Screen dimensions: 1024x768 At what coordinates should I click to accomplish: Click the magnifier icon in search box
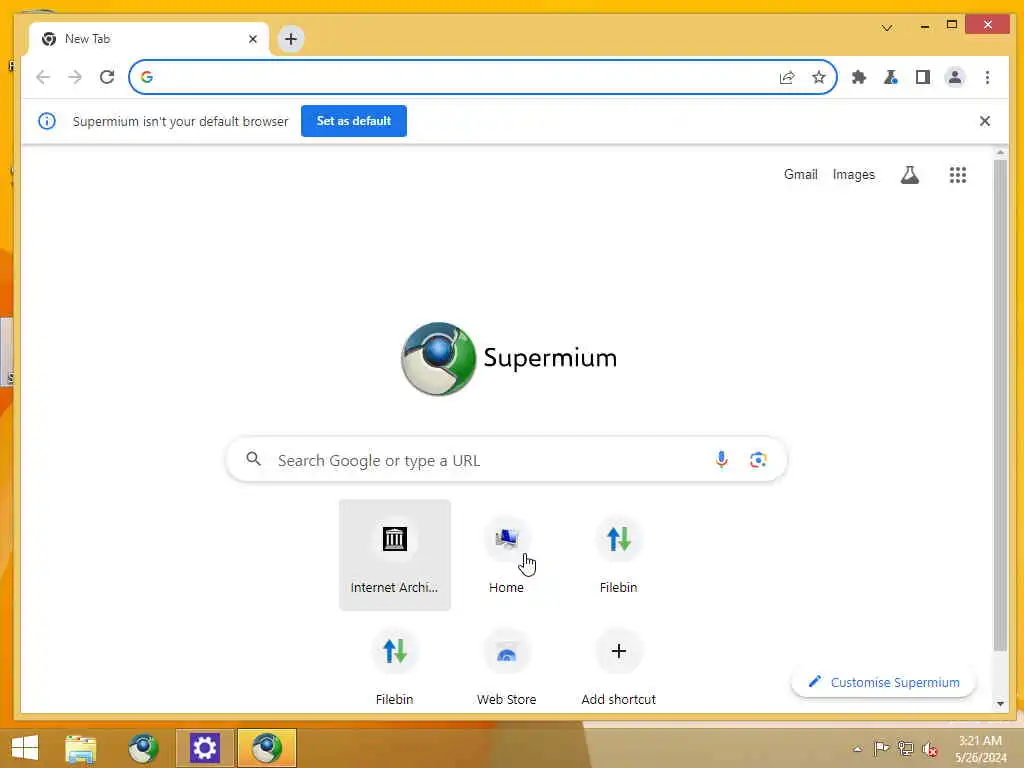(253, 459)
